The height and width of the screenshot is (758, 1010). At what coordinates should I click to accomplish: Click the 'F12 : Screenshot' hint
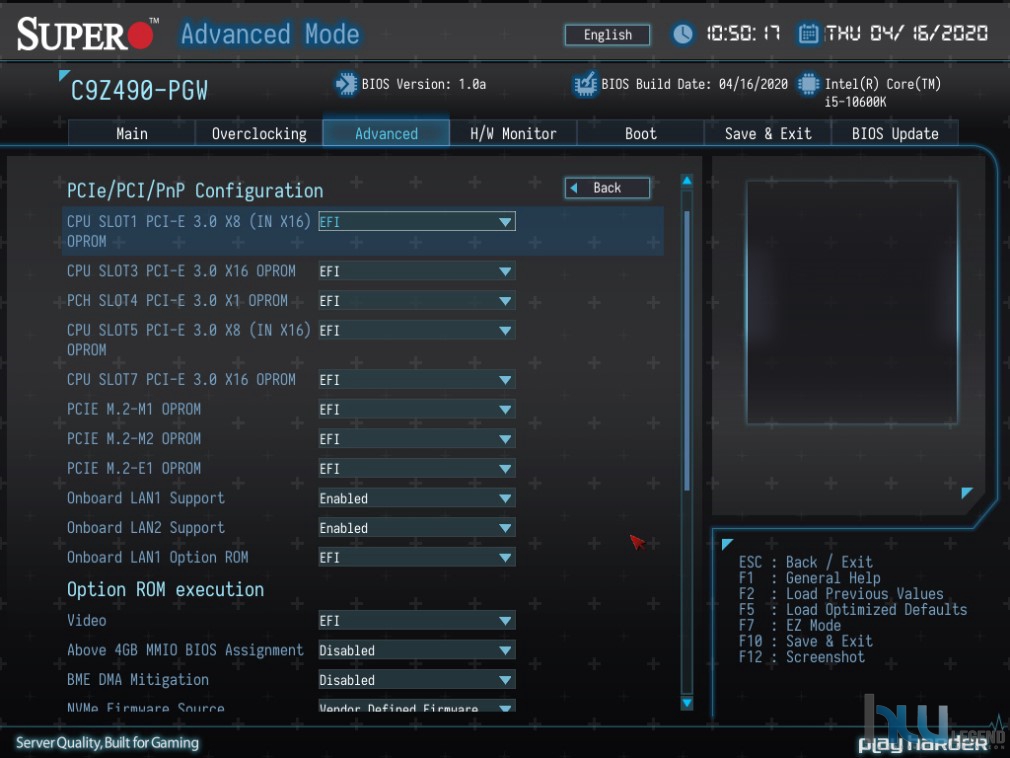pyautogui.click(x=802, y=657)
